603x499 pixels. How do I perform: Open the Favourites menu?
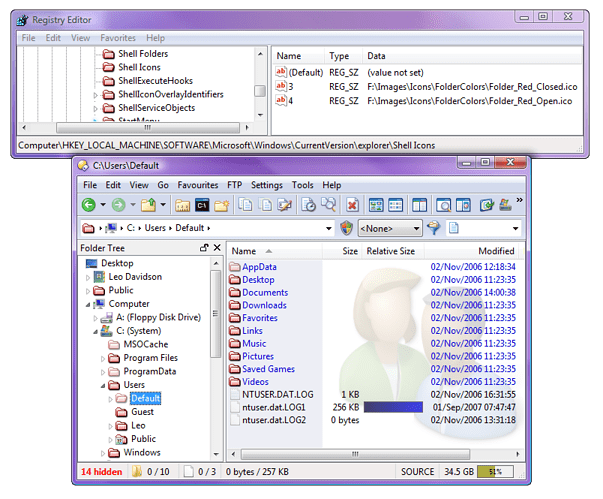(198, 185)
